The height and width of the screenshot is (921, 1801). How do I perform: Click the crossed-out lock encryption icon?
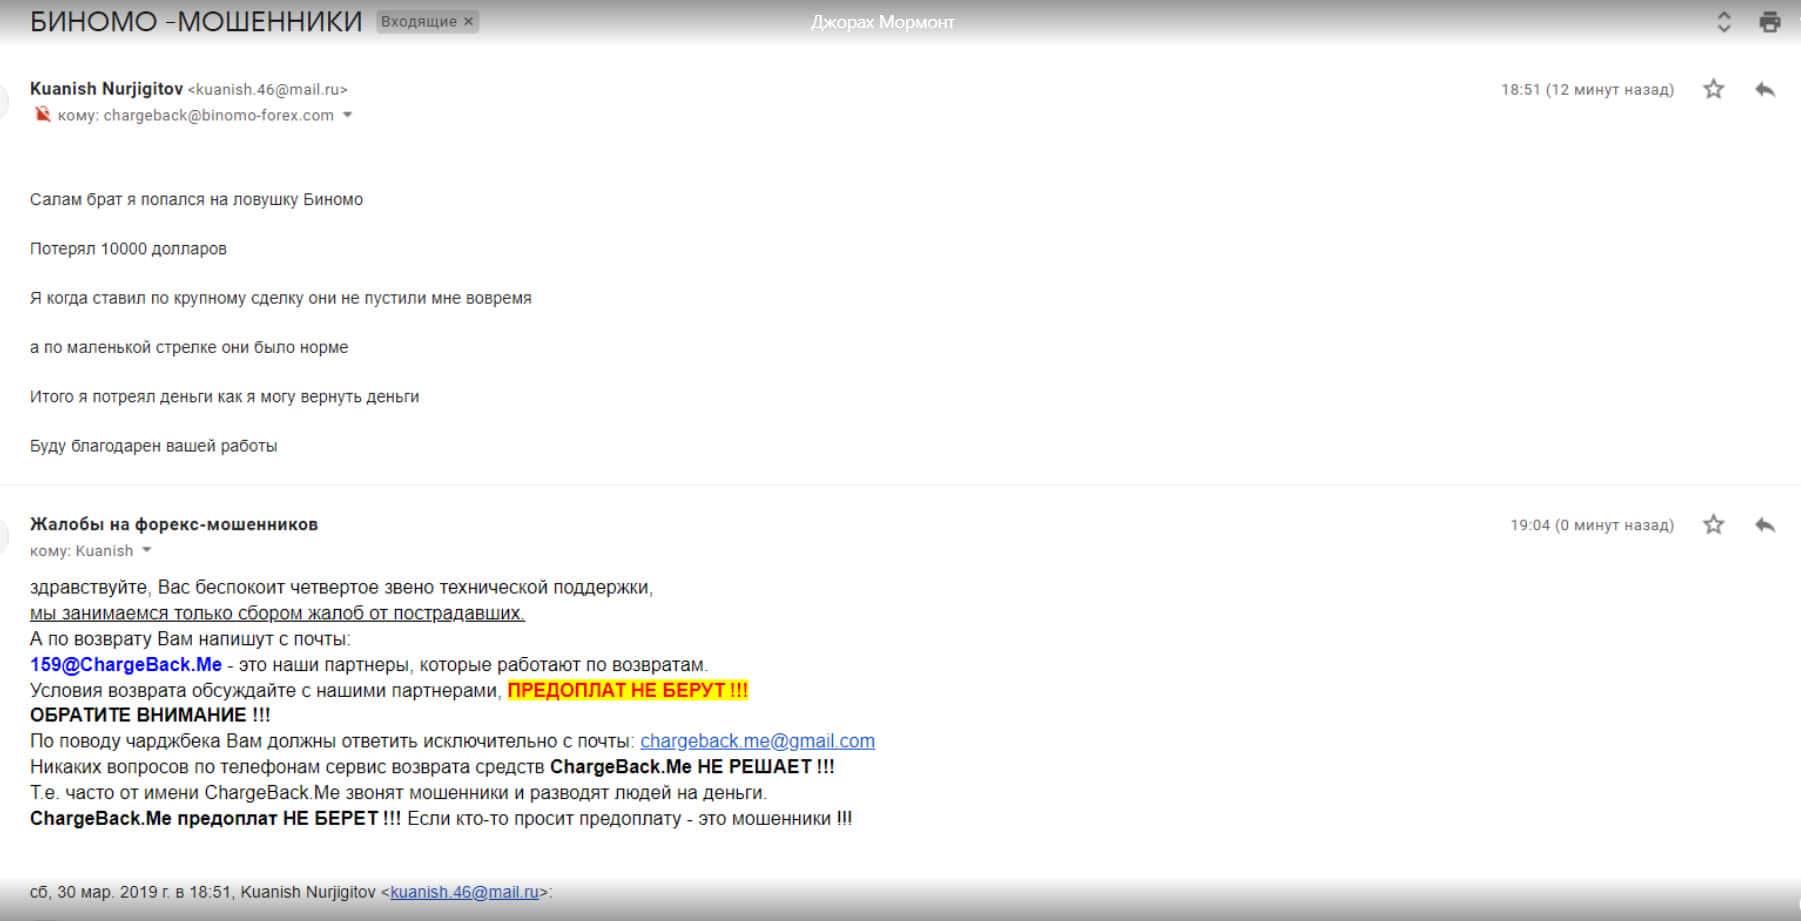click(x=42, y=115)
